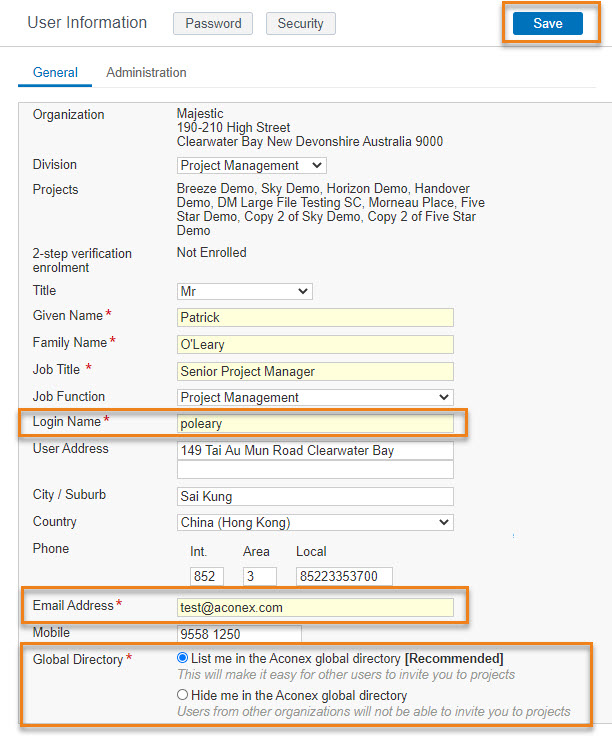612x740 pixels.
Task: Click the phone Local number field
Action: 344,577
